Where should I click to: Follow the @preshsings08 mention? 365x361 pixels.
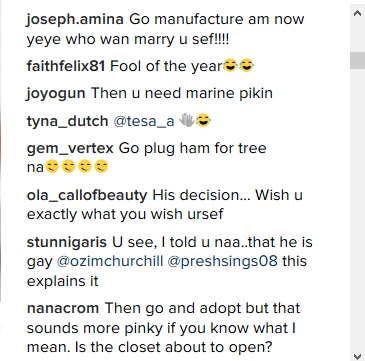(222, 261)
